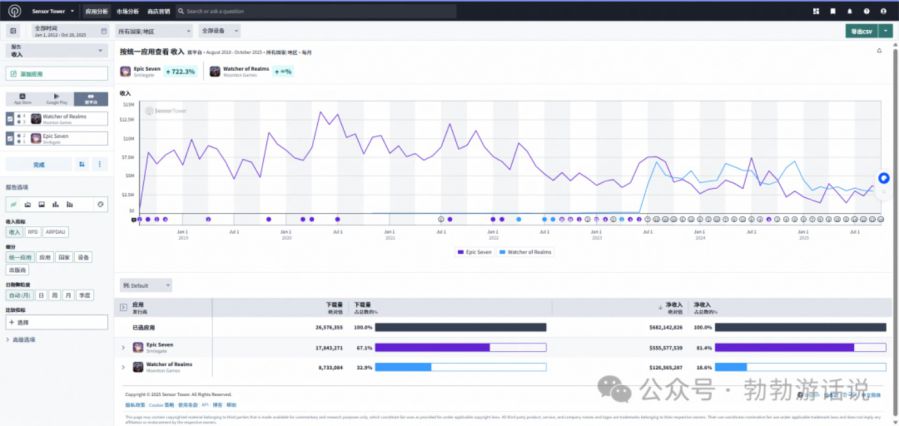Screen dimensions: 899x426
Task: Open the export CSV dropdown arrow
Action: point(886,32)
